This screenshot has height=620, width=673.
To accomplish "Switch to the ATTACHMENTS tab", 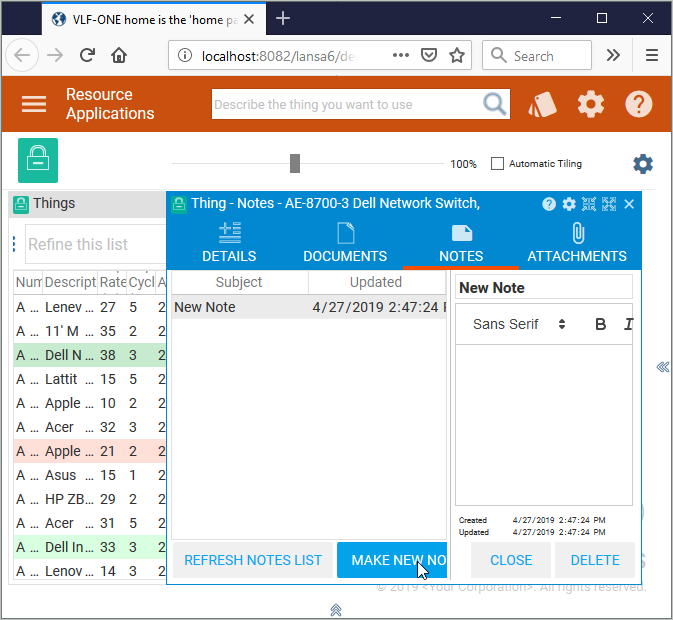I will click(x=577, y=242).
